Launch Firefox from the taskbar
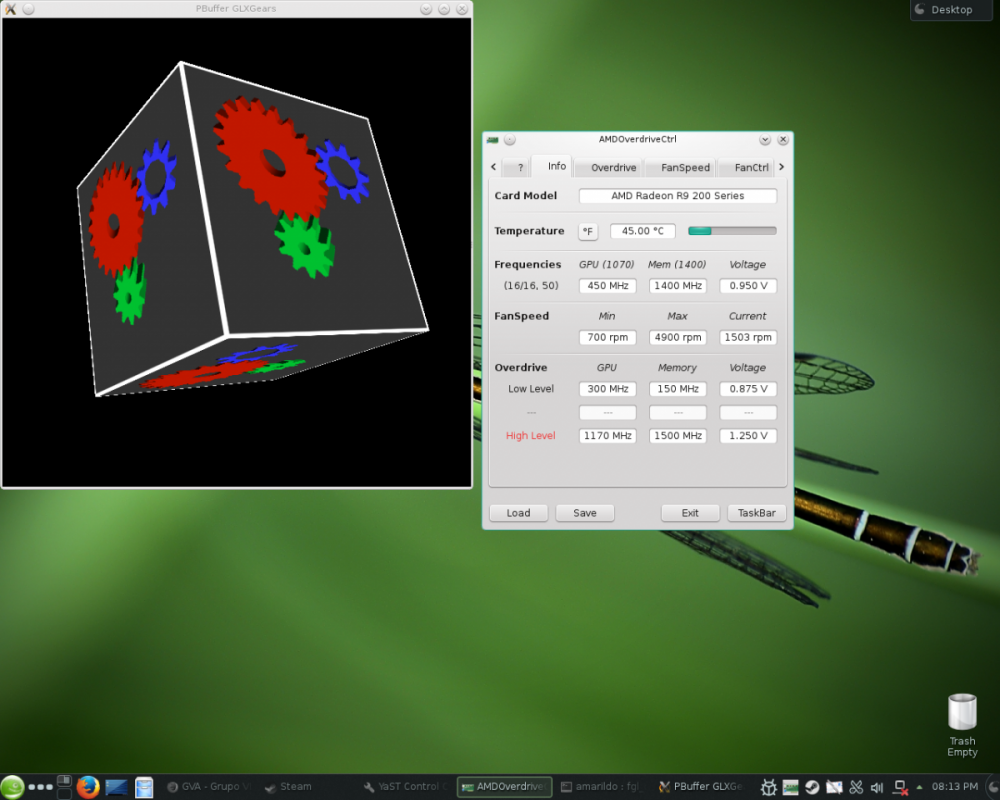Screen dimensions: 1000x800 (88, 787)
